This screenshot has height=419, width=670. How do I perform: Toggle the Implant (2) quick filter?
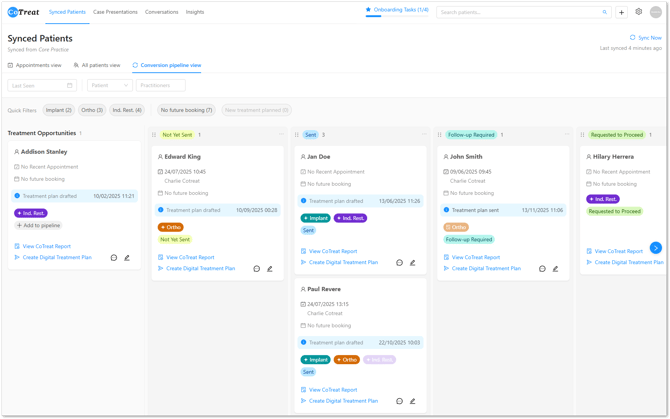pyautogui.click(x=58, y=110)
